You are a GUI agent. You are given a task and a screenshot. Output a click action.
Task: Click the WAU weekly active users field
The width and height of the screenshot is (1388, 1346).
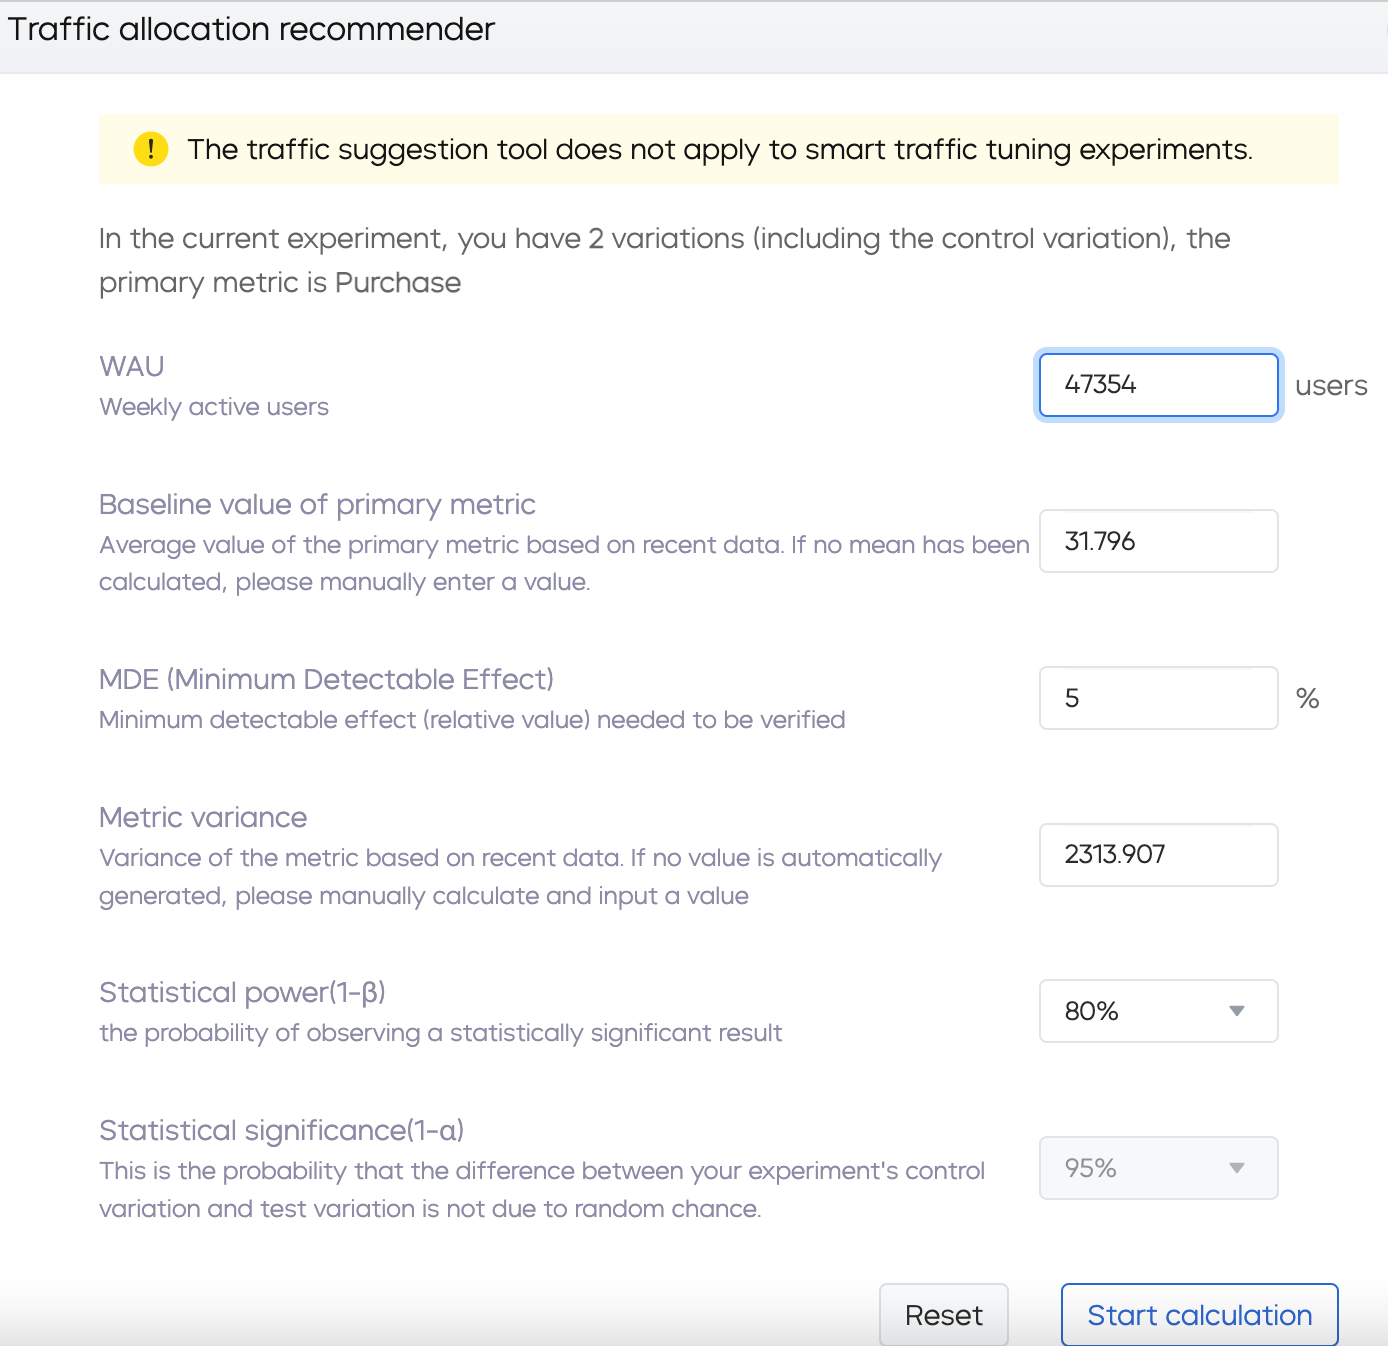tap(1158, 385)
